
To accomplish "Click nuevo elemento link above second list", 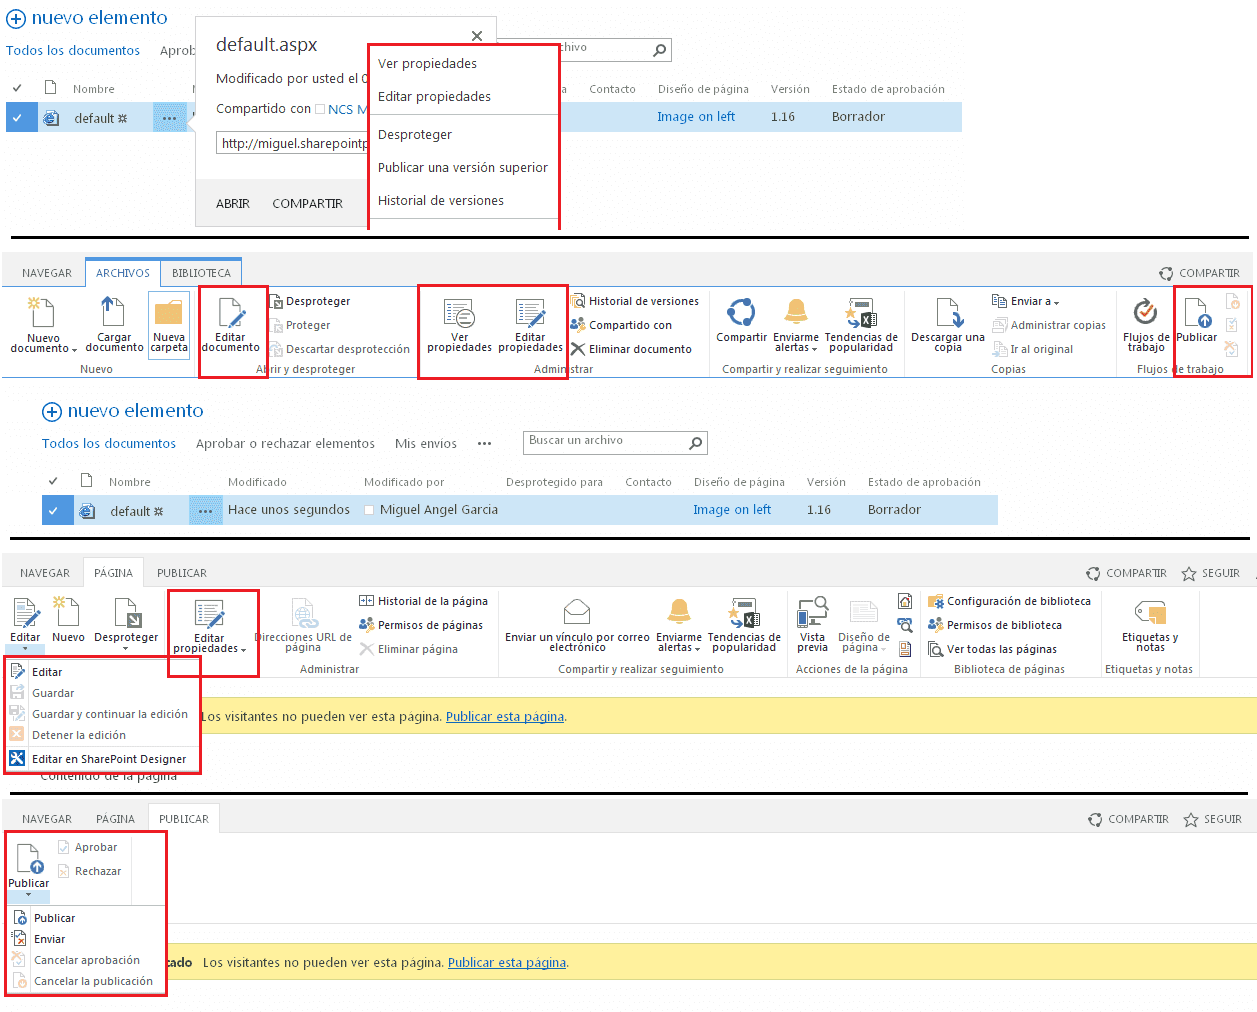I will tap(123, 411).
